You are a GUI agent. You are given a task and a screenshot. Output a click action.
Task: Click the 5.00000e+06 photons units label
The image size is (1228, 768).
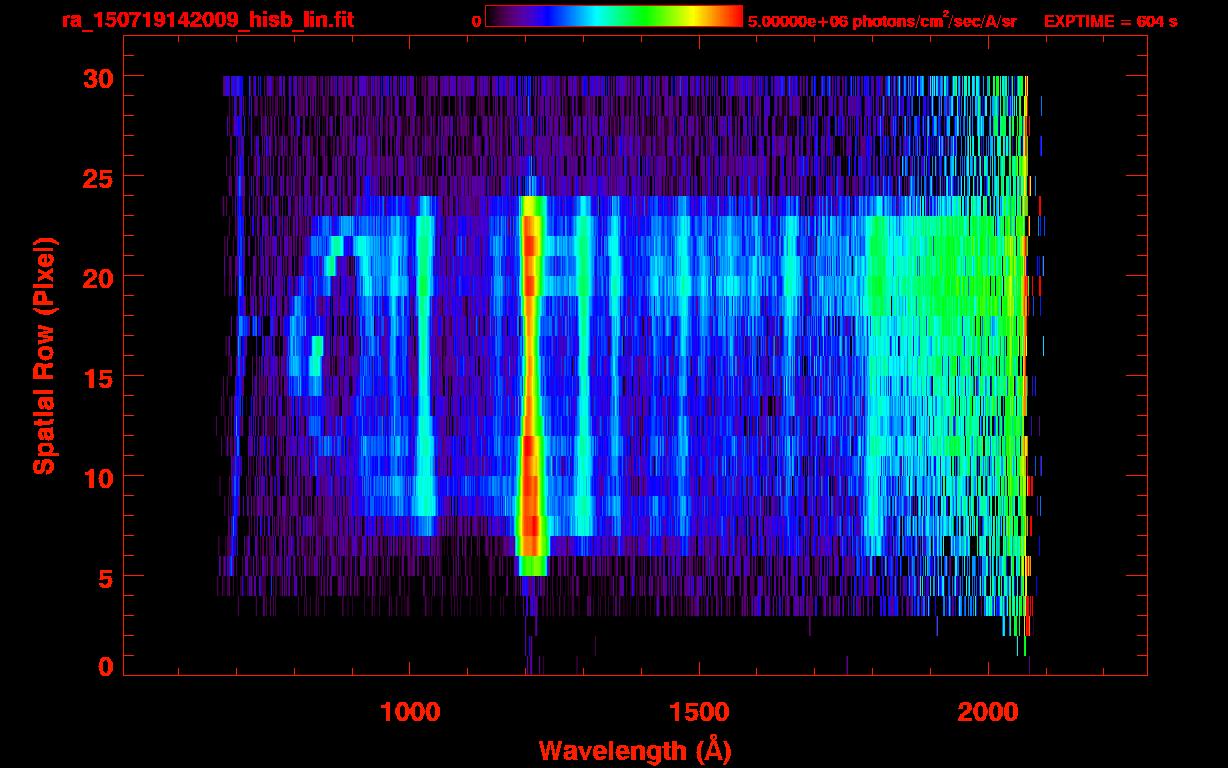coord(882,20)
